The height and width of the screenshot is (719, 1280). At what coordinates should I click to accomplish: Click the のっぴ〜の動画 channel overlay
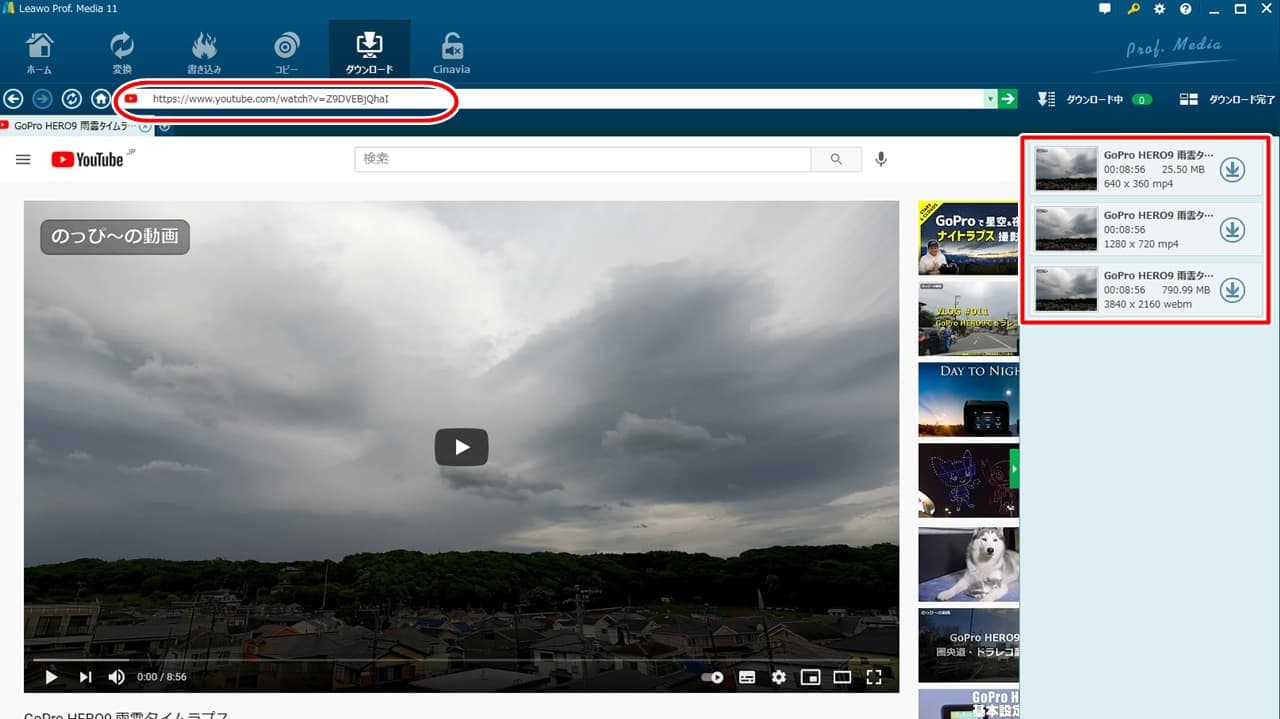coord(115,237)
